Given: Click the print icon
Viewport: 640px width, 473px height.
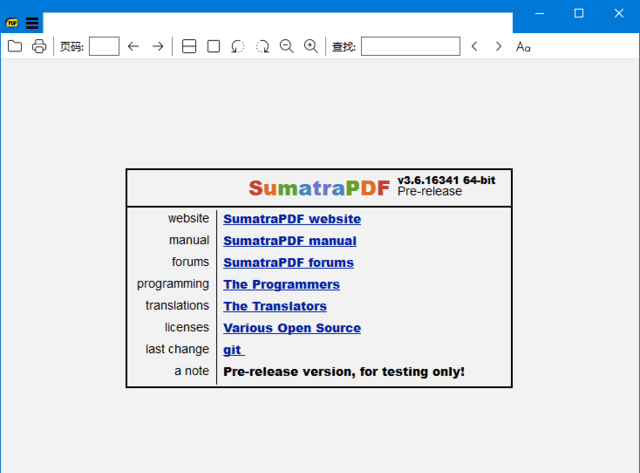Looking at the screenshot, I should pos(39,46).
